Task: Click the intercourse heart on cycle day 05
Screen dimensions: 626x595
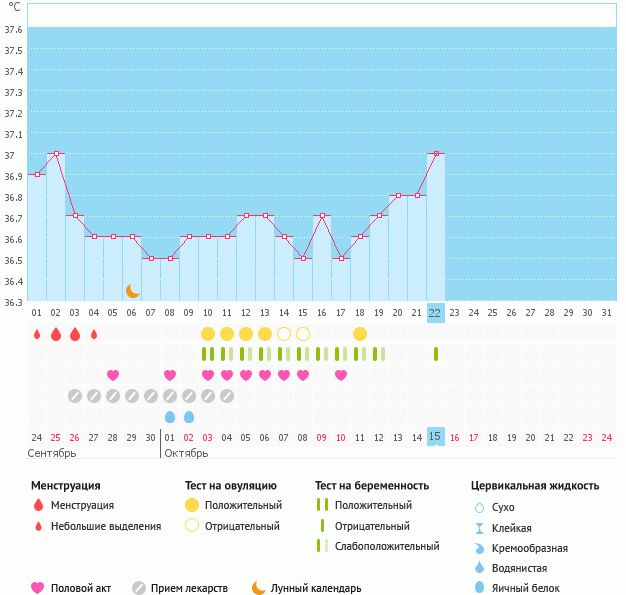Action: point(113,375)
